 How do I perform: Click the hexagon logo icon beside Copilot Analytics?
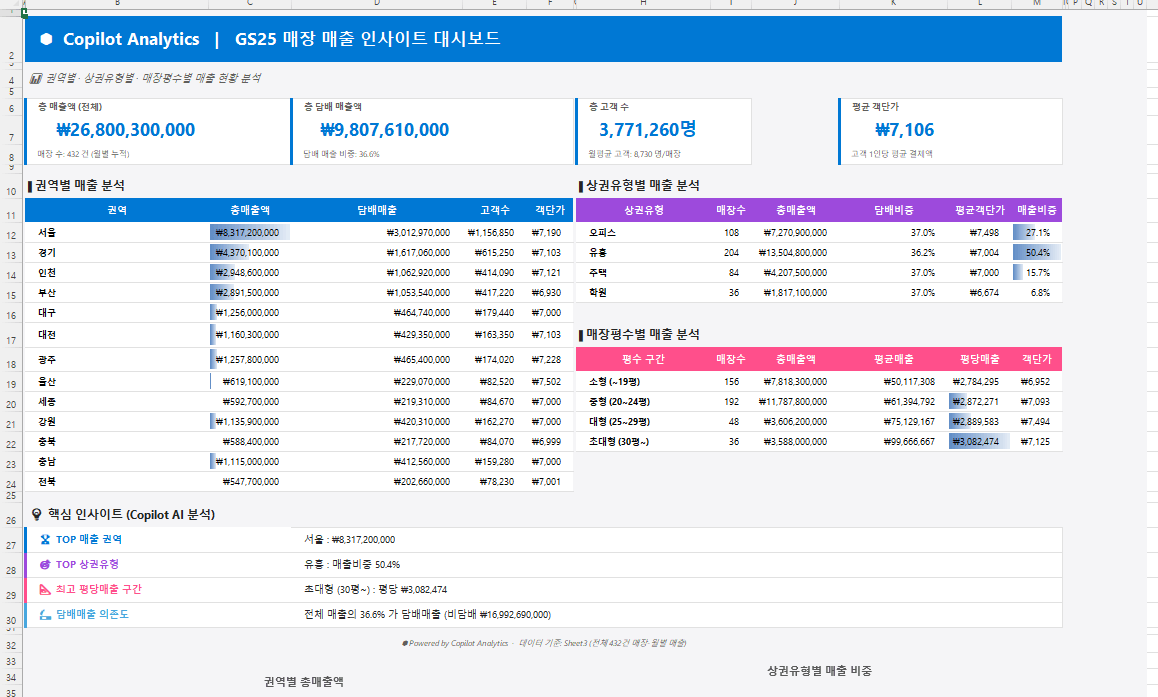(x=47, y=39)
